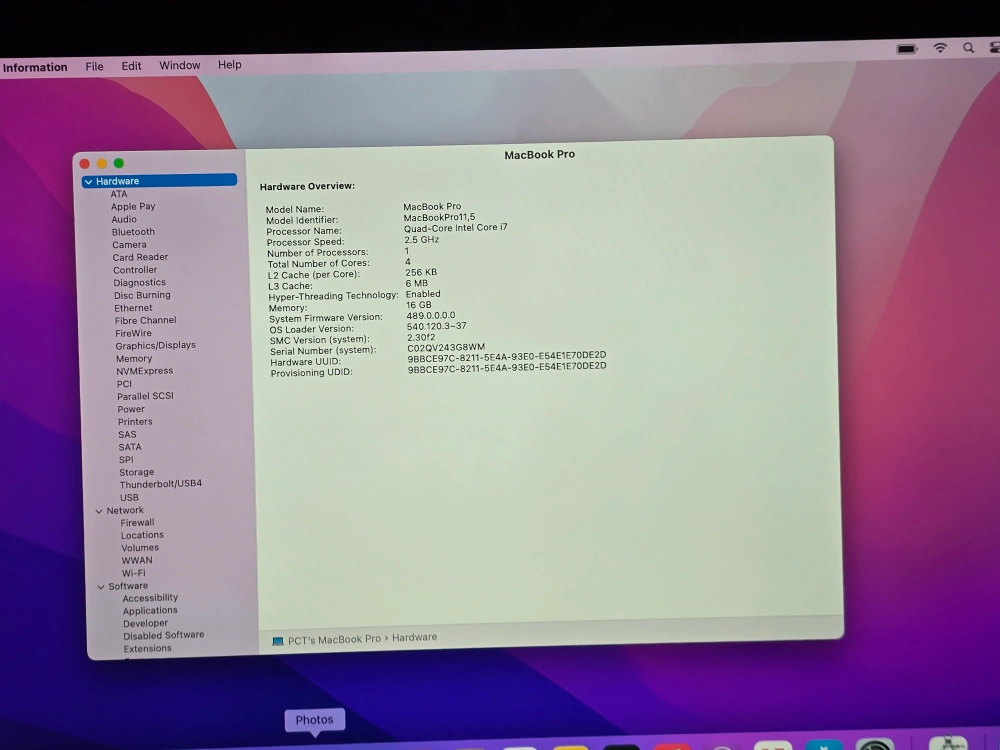
Task: Click the yellow minimize window button
Action: [101, 163]
